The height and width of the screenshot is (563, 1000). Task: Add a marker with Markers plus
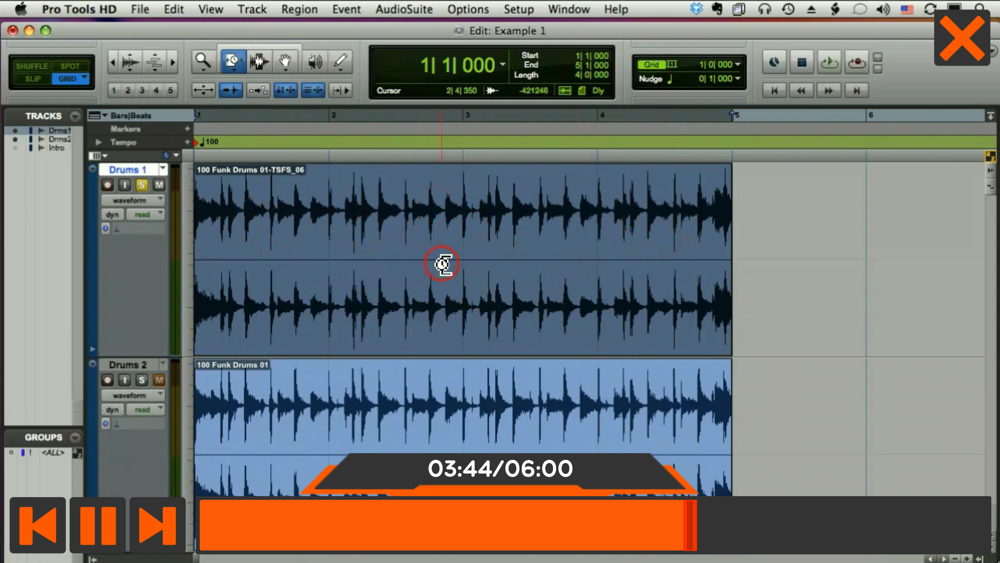point(188,129)
